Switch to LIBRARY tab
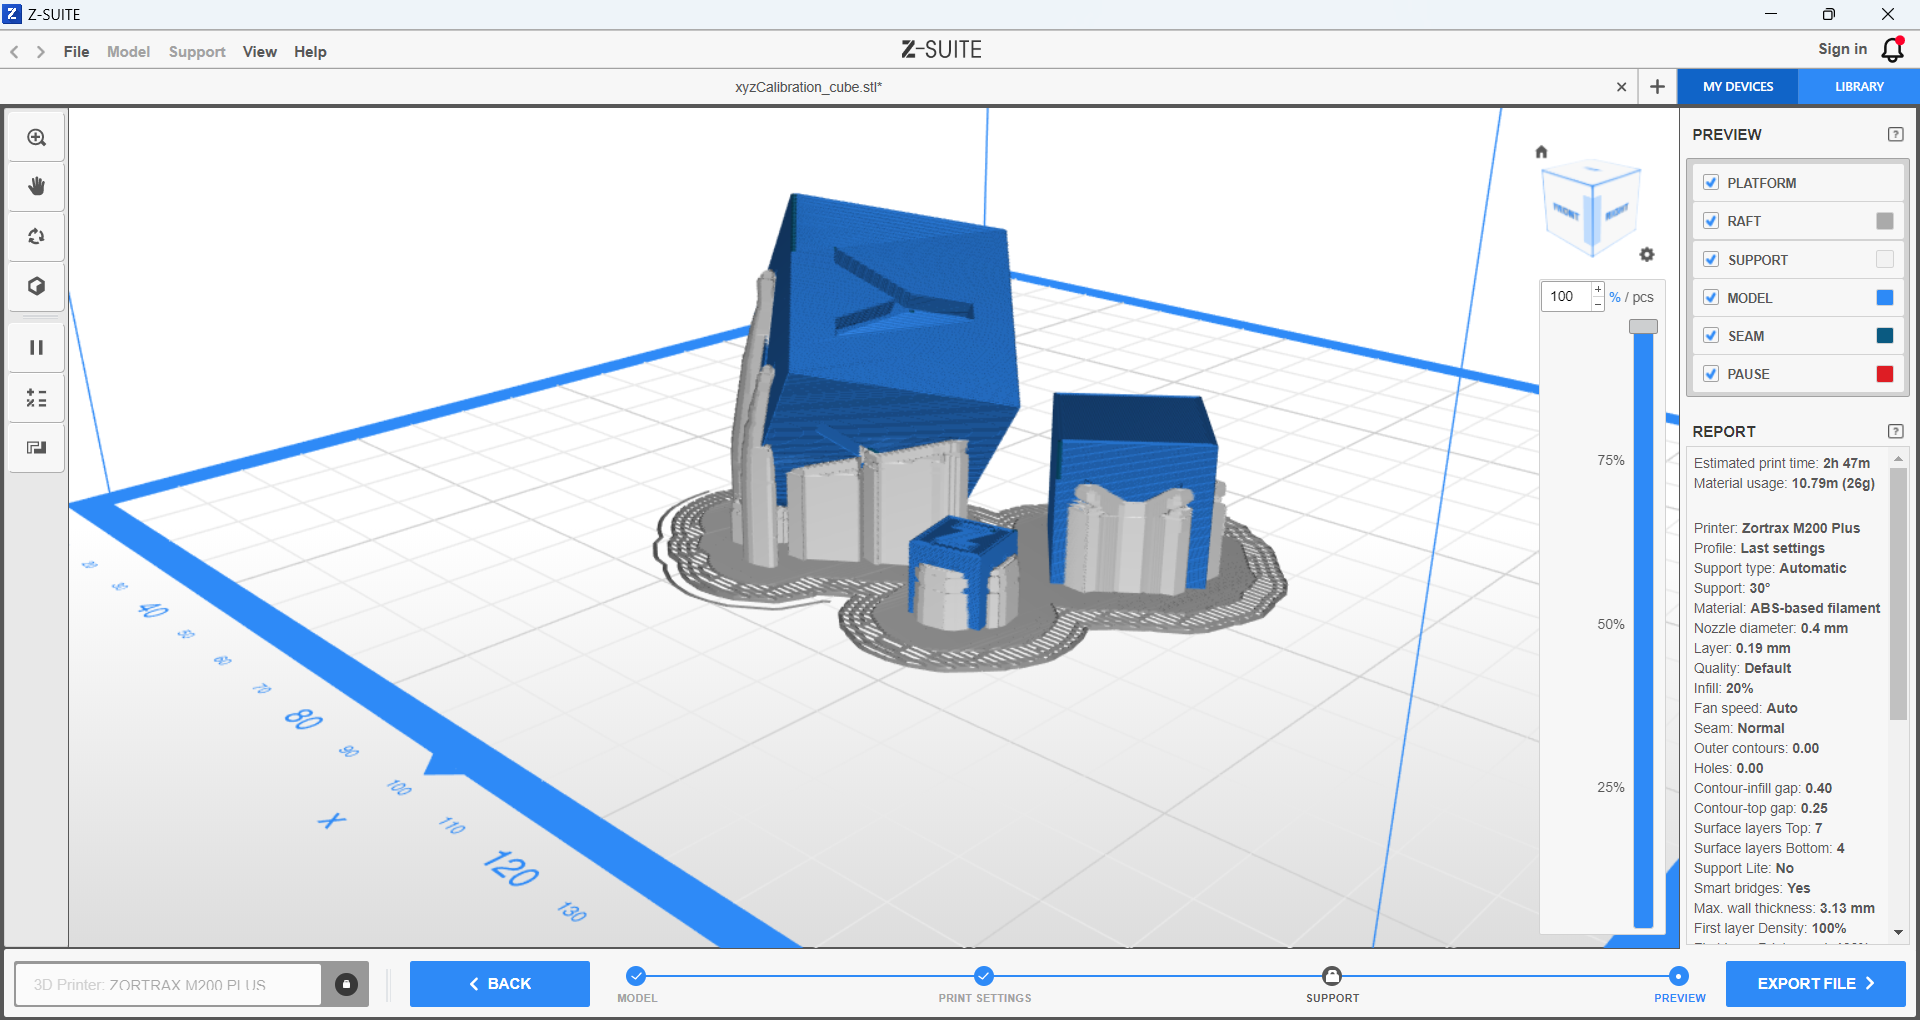The height and width of the screenshot is (1020, 1920). coord(1859,87)
